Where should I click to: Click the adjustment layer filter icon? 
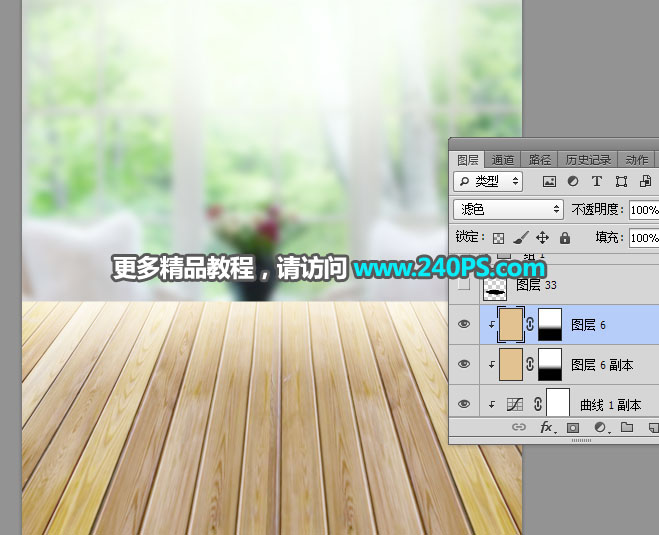point(573,182)
